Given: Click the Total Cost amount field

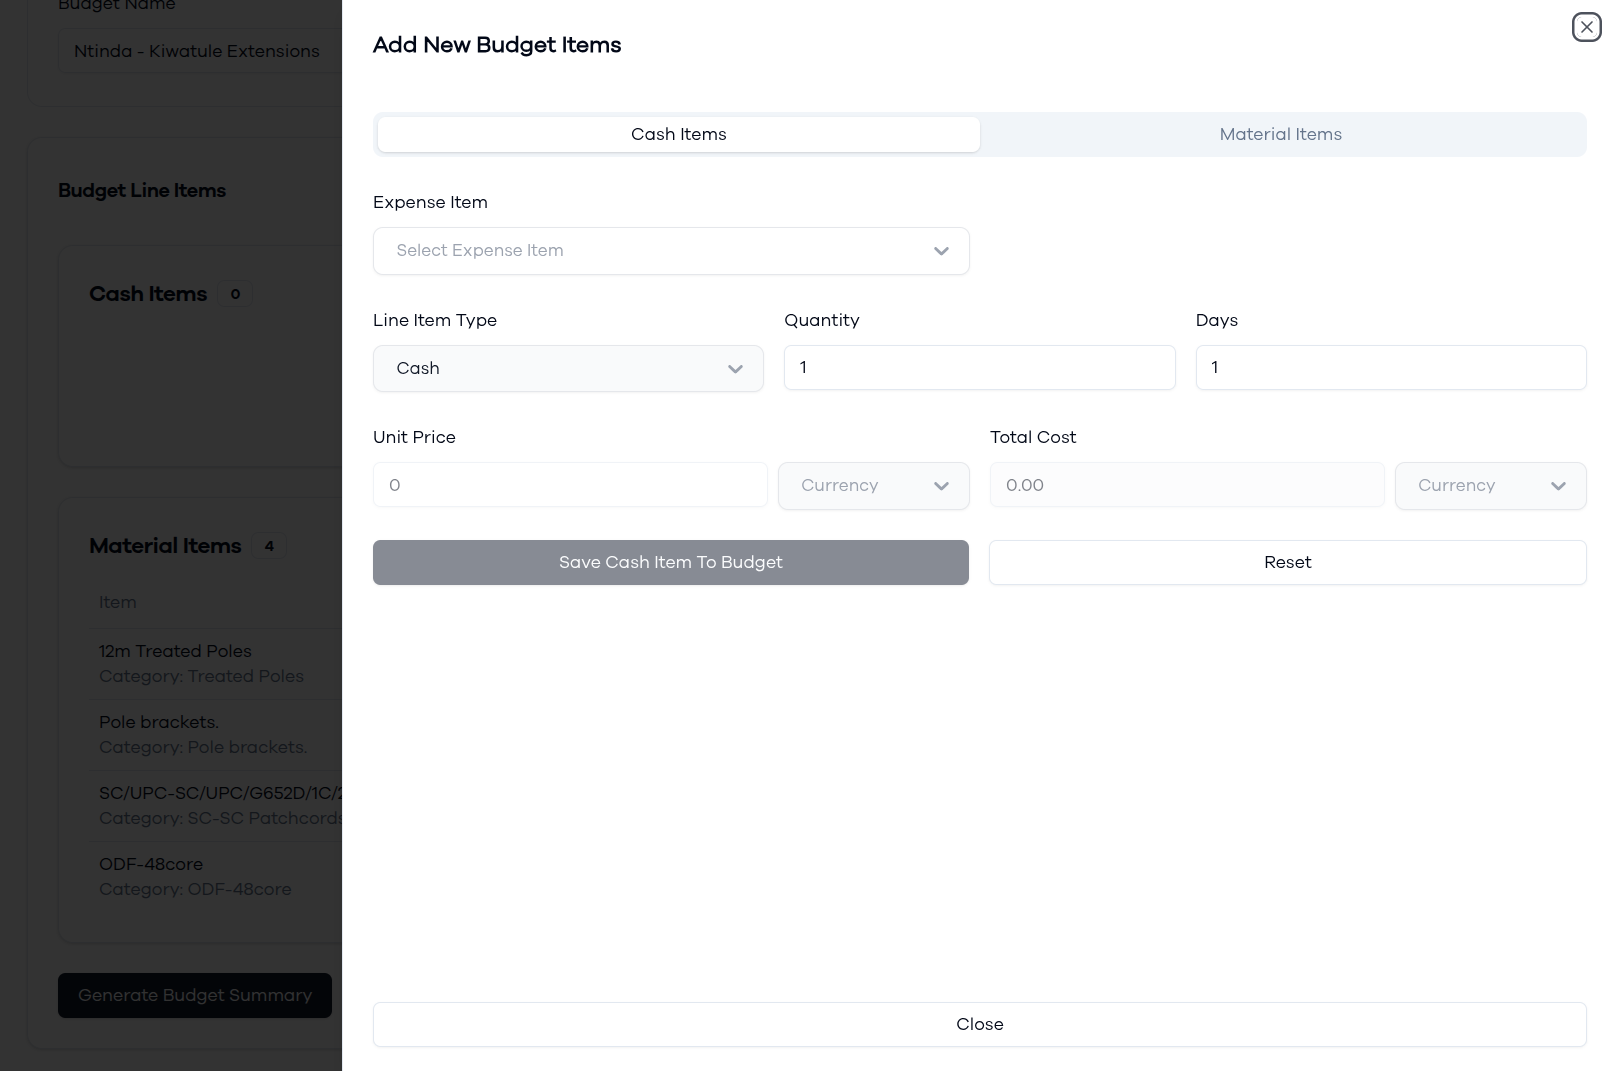Looking at the screenshot, I should point(1187,485).
